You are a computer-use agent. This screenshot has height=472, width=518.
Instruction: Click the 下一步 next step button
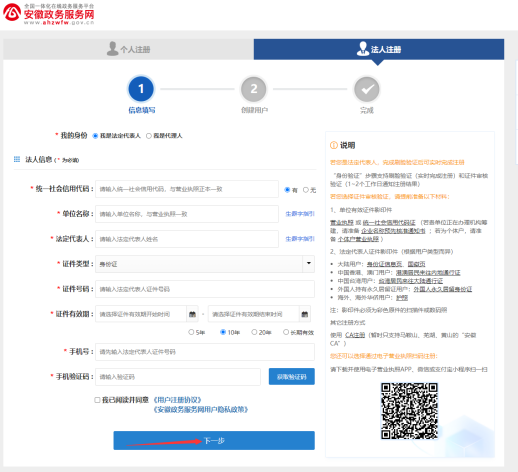pyautogui.click(x=214, y=440)
